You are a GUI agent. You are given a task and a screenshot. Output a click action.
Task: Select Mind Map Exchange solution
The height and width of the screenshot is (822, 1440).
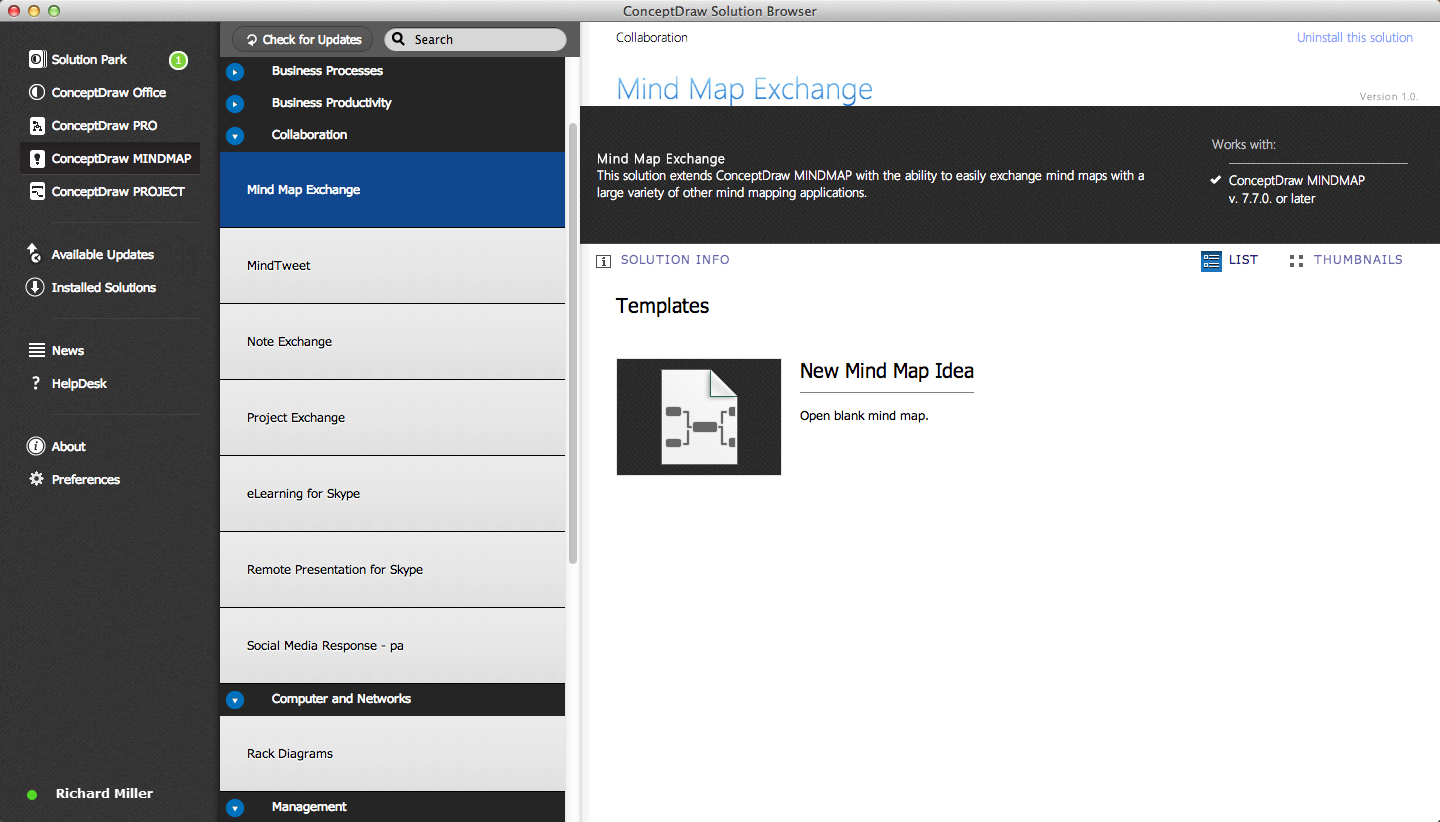point(392,190)
